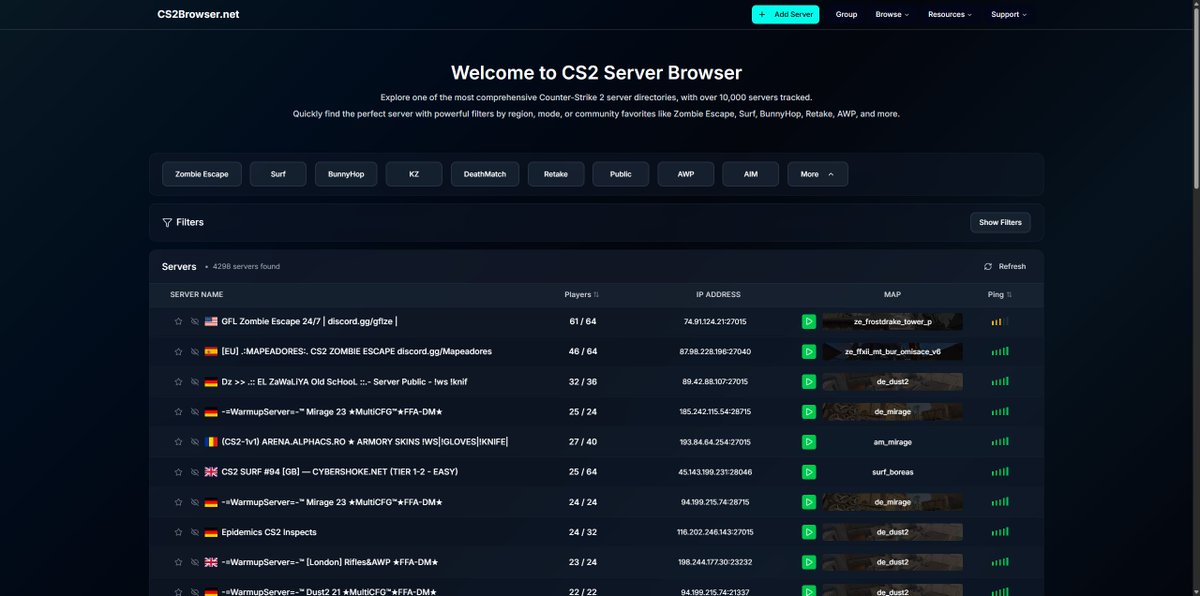Connect to ARENA.ALPHACS.RO via play icon
The image size is (1200, 596).
point(809,442)
